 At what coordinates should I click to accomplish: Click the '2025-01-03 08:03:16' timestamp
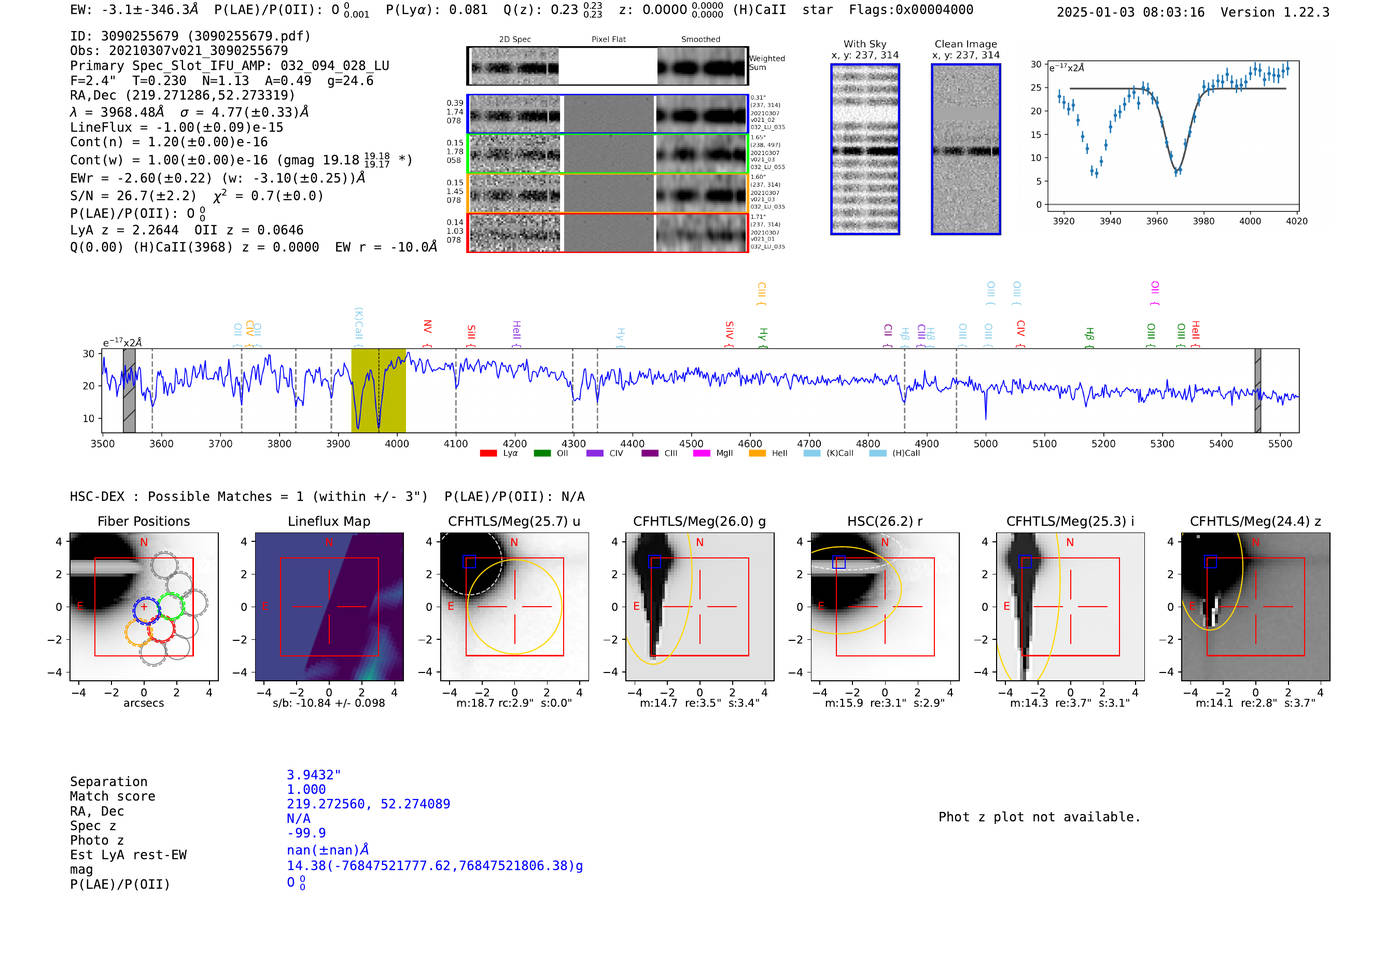(1130, 12)
